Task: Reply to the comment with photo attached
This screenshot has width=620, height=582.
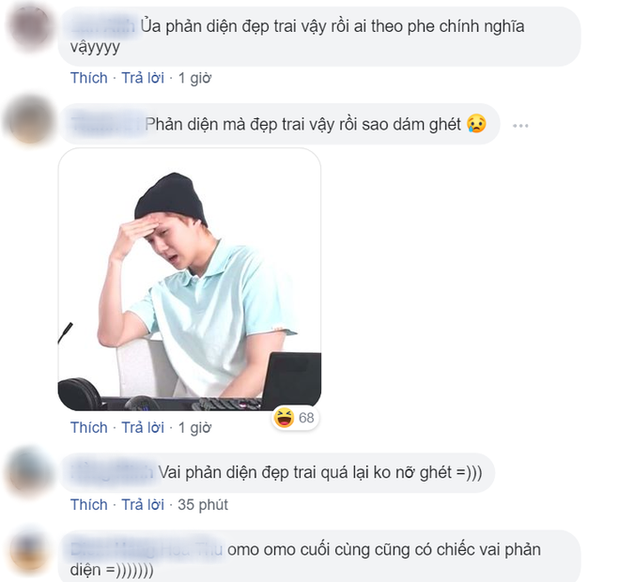Action: coord(143,427)
